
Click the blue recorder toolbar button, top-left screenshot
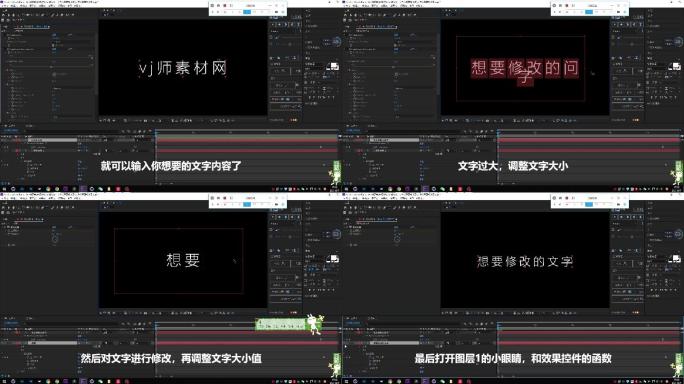tap(247, 12)
